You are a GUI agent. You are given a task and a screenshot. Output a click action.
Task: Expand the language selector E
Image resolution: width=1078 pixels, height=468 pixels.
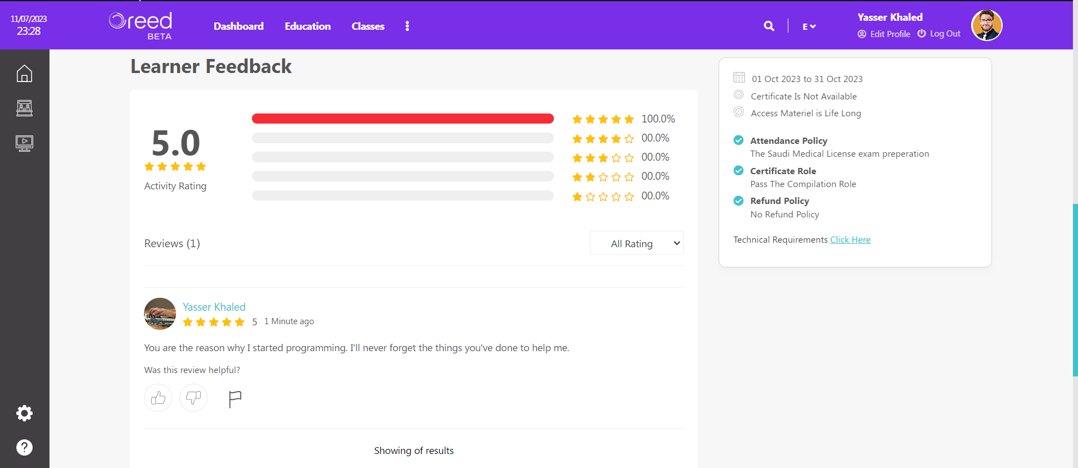click(x=809, y=26)
